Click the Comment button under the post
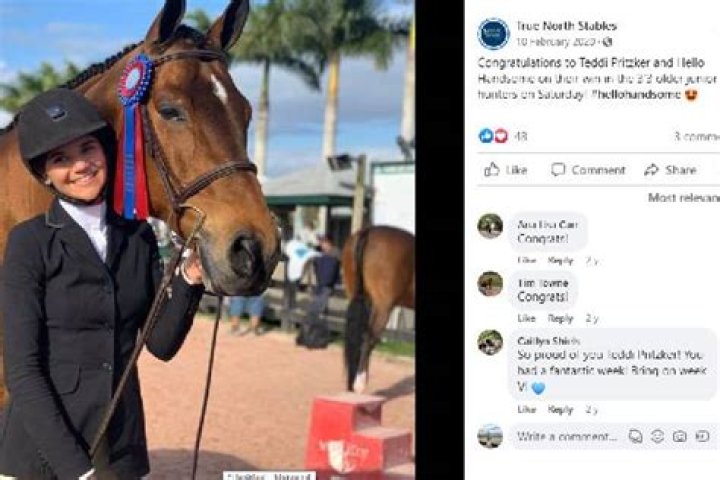The height and width of the screenshot is (480, 720). [588, 170]
